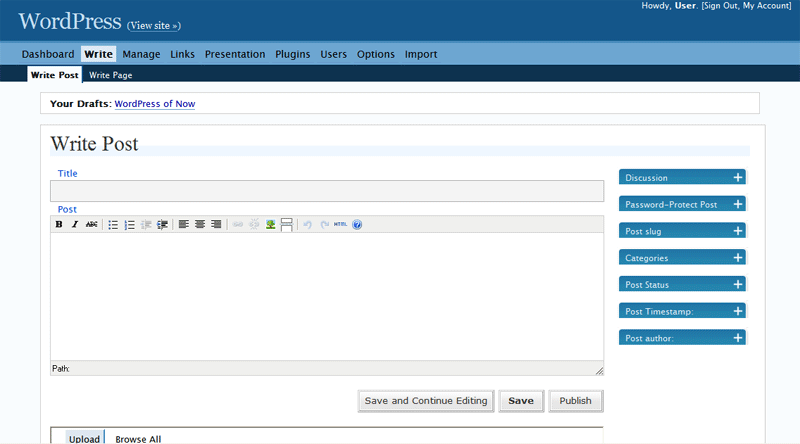Switch to the Write Page tab

coord(110,75)
